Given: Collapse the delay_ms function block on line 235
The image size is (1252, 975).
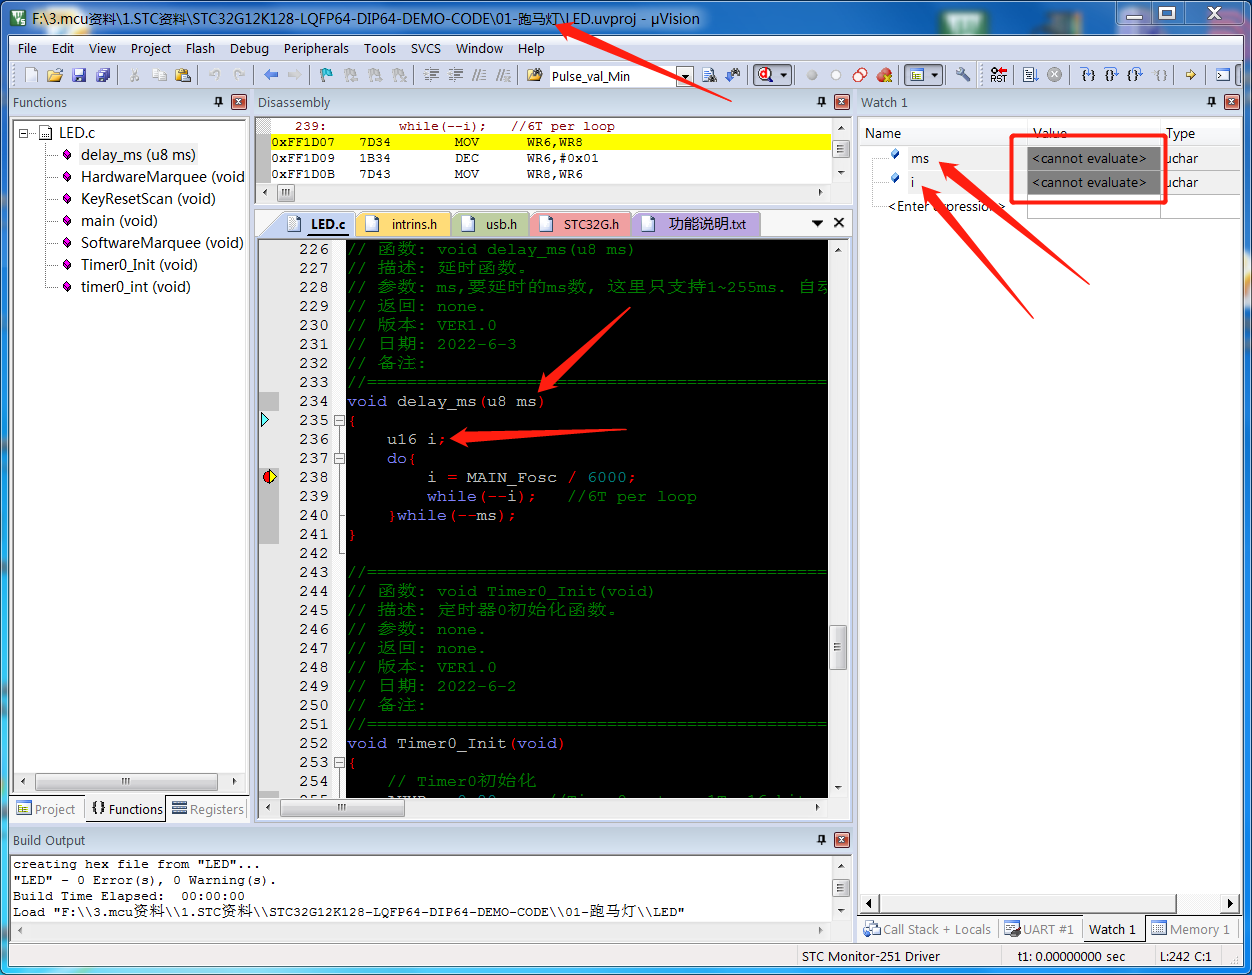Looking at the screenshot, I should click(x=340, y=420).
